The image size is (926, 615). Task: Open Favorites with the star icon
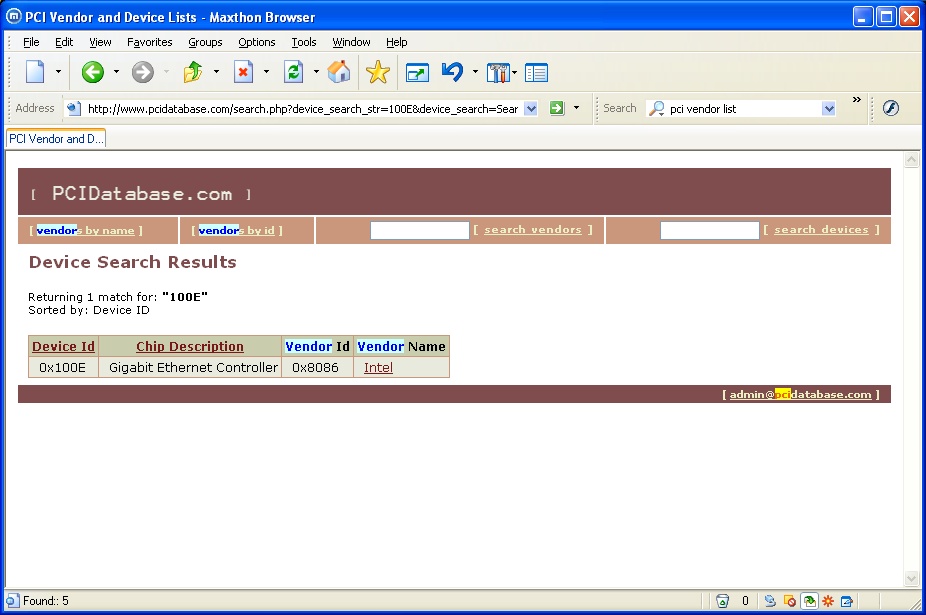coord(377,72)
